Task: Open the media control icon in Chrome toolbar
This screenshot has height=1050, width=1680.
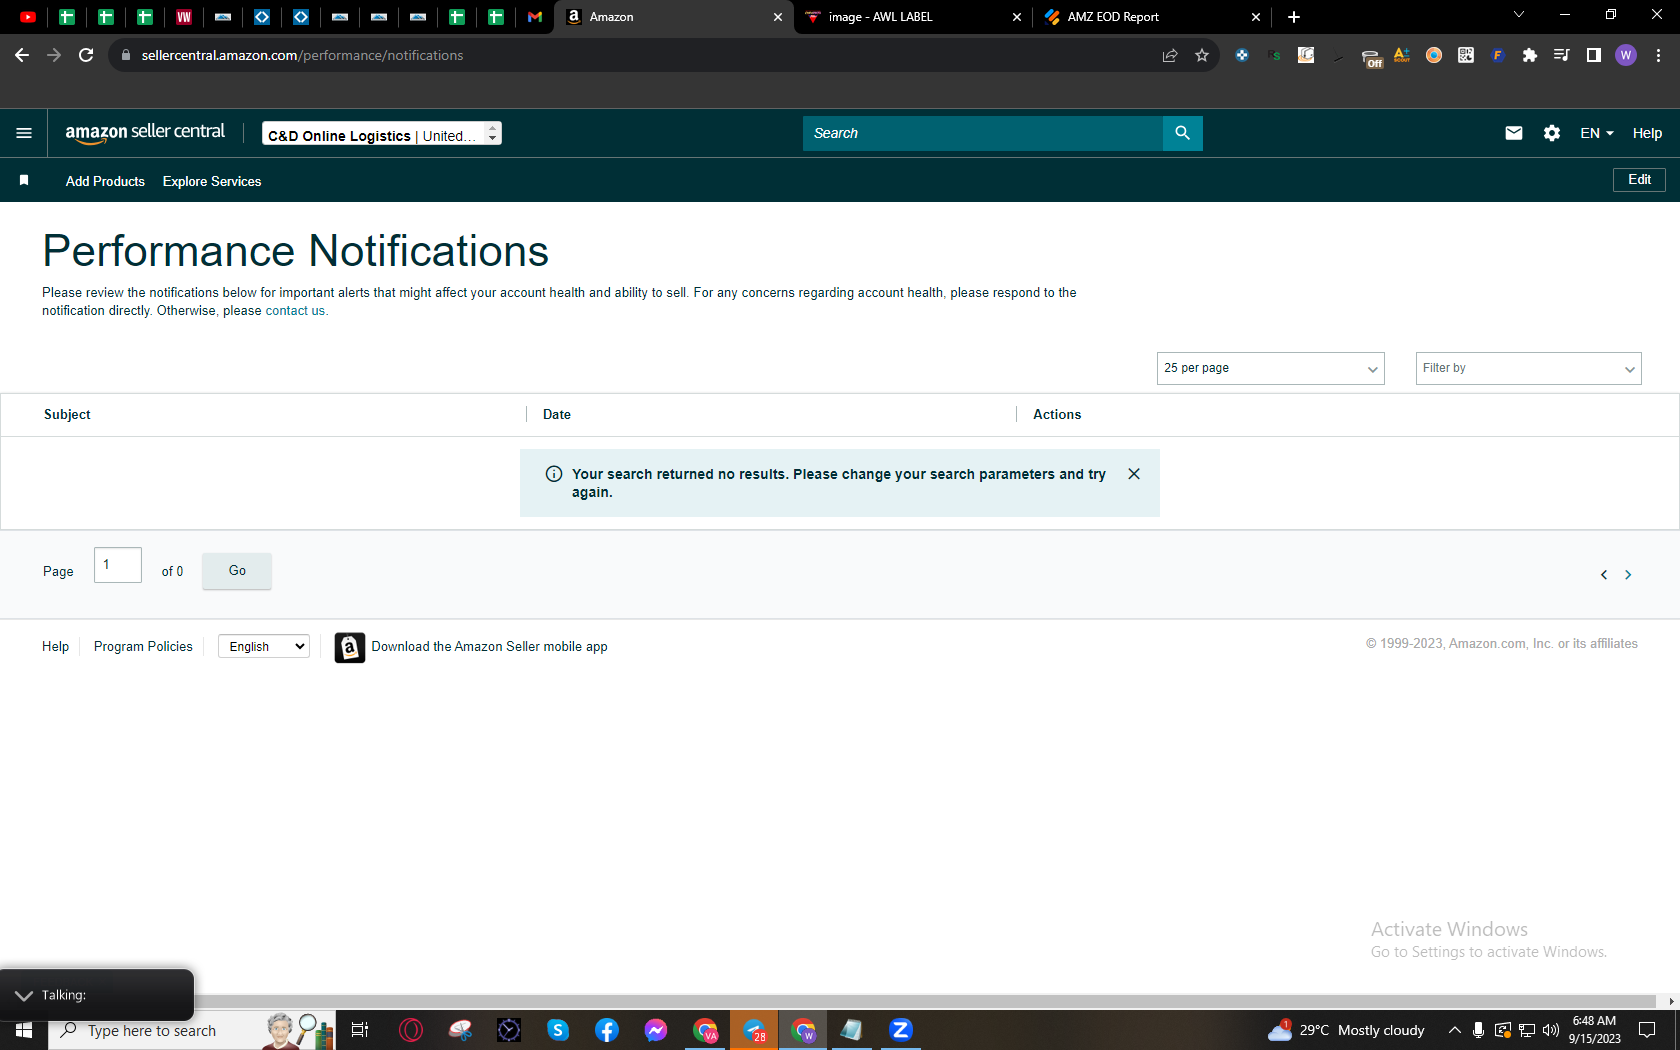Action: [1561, 55]
